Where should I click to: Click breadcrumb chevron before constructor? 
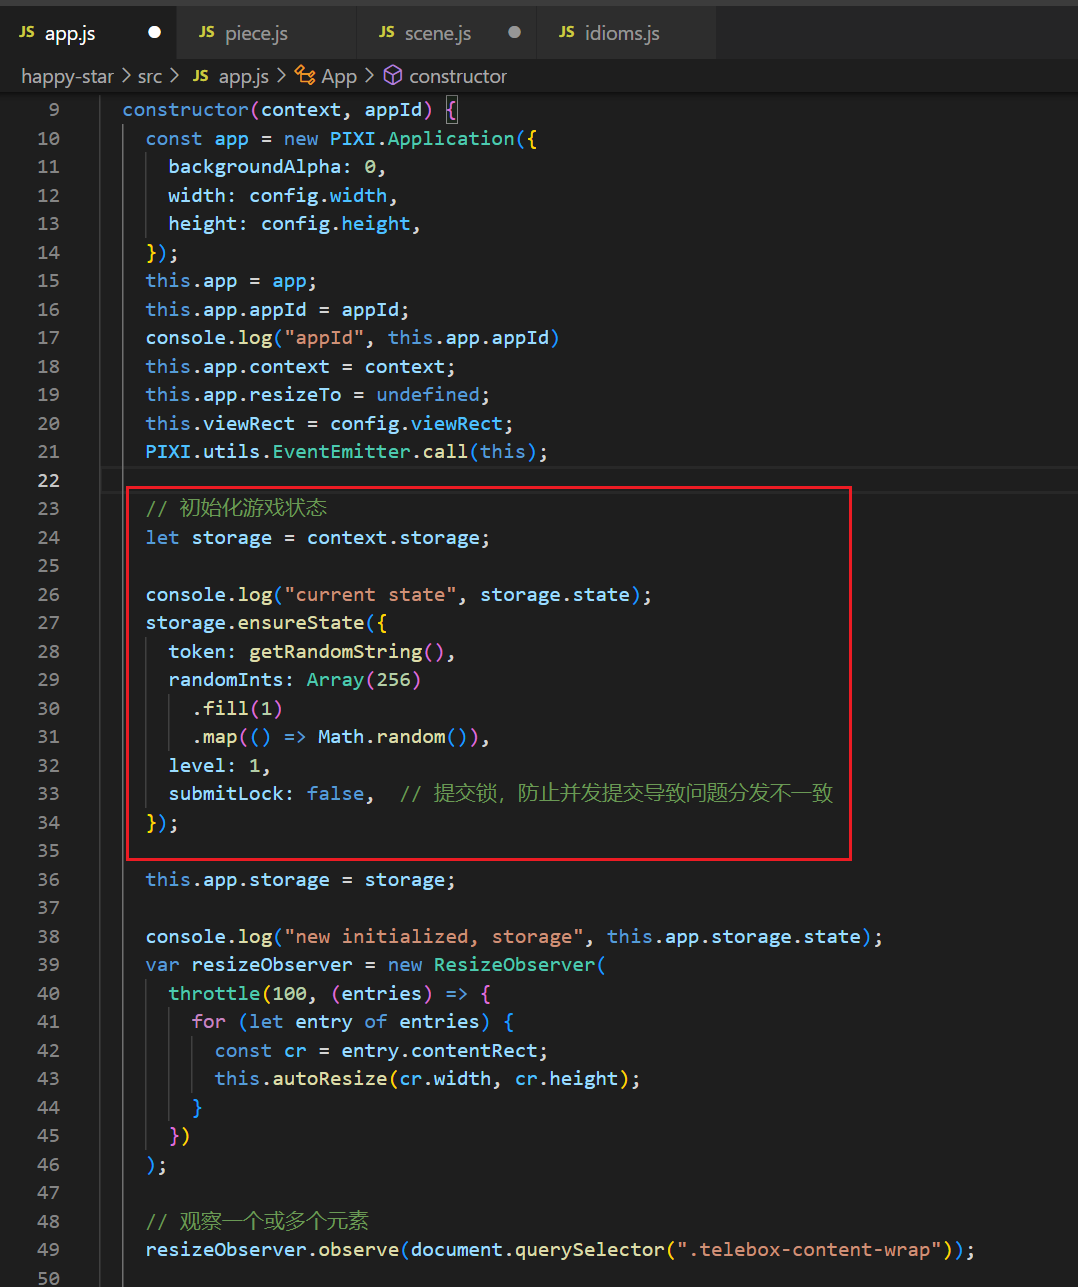click(370, 76)
